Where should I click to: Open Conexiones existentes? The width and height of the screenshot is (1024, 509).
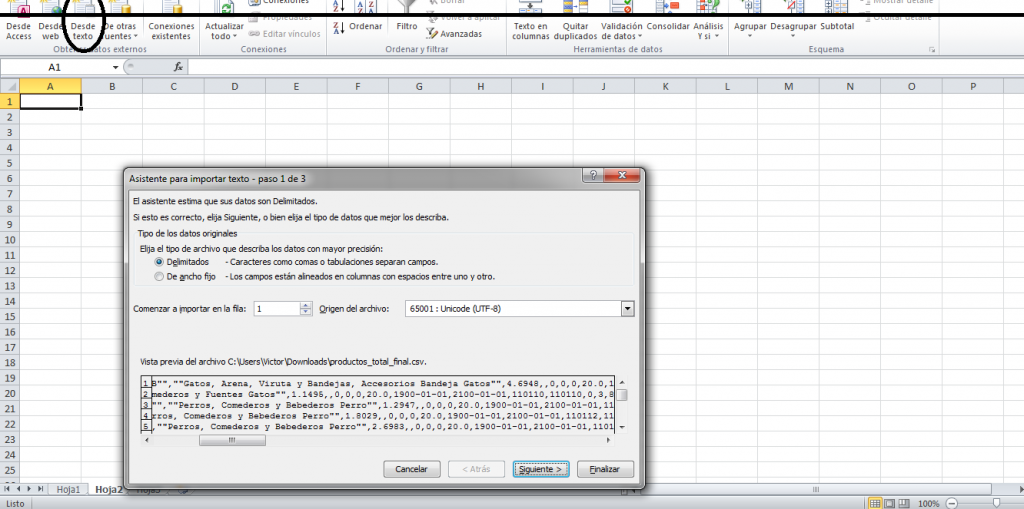click(171, 24)
